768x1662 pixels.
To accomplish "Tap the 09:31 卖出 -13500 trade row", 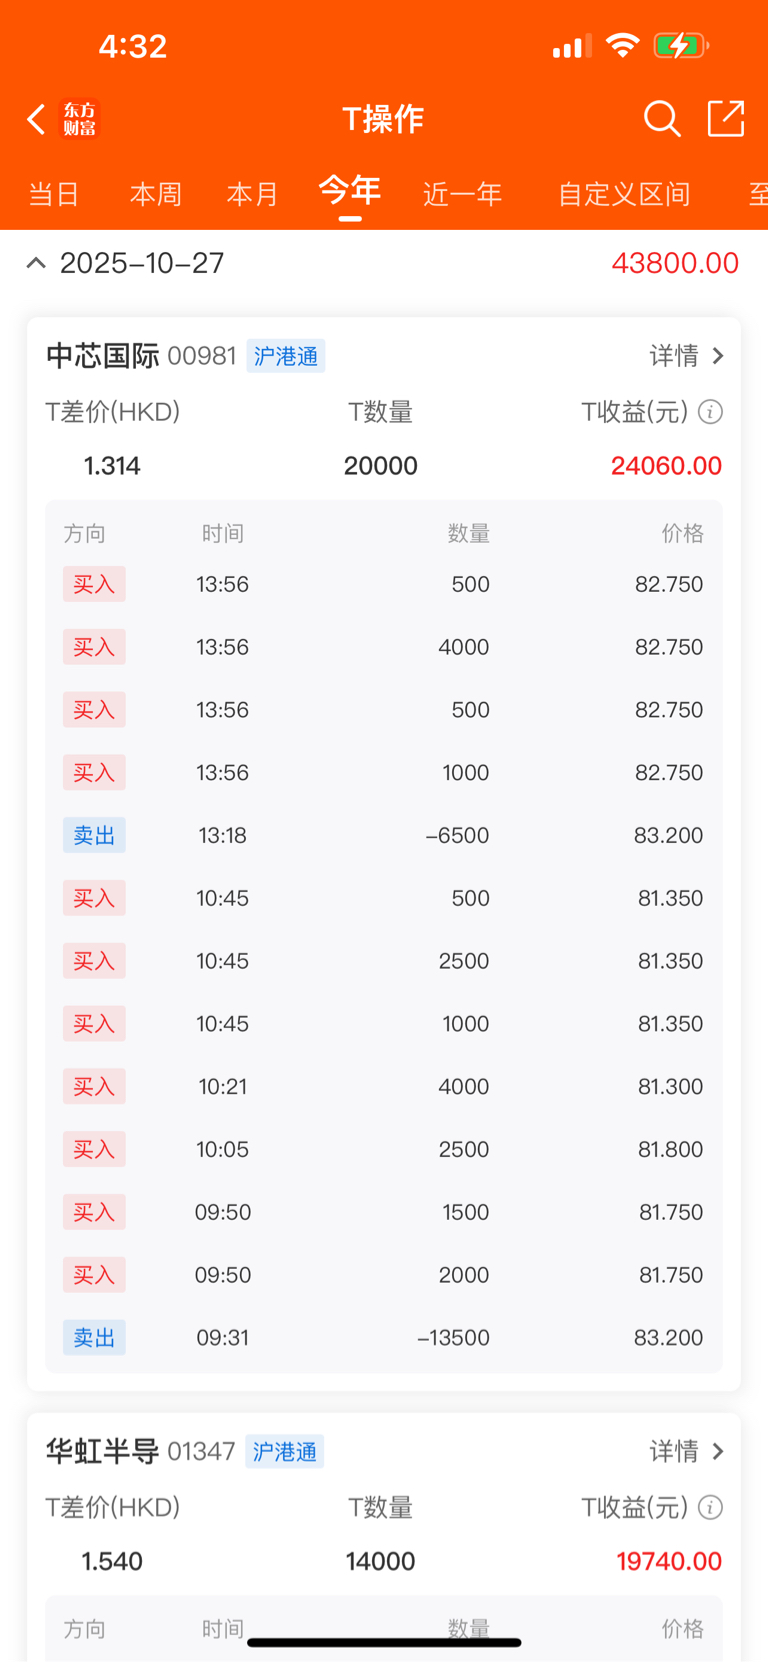I will pos(384,1338).
